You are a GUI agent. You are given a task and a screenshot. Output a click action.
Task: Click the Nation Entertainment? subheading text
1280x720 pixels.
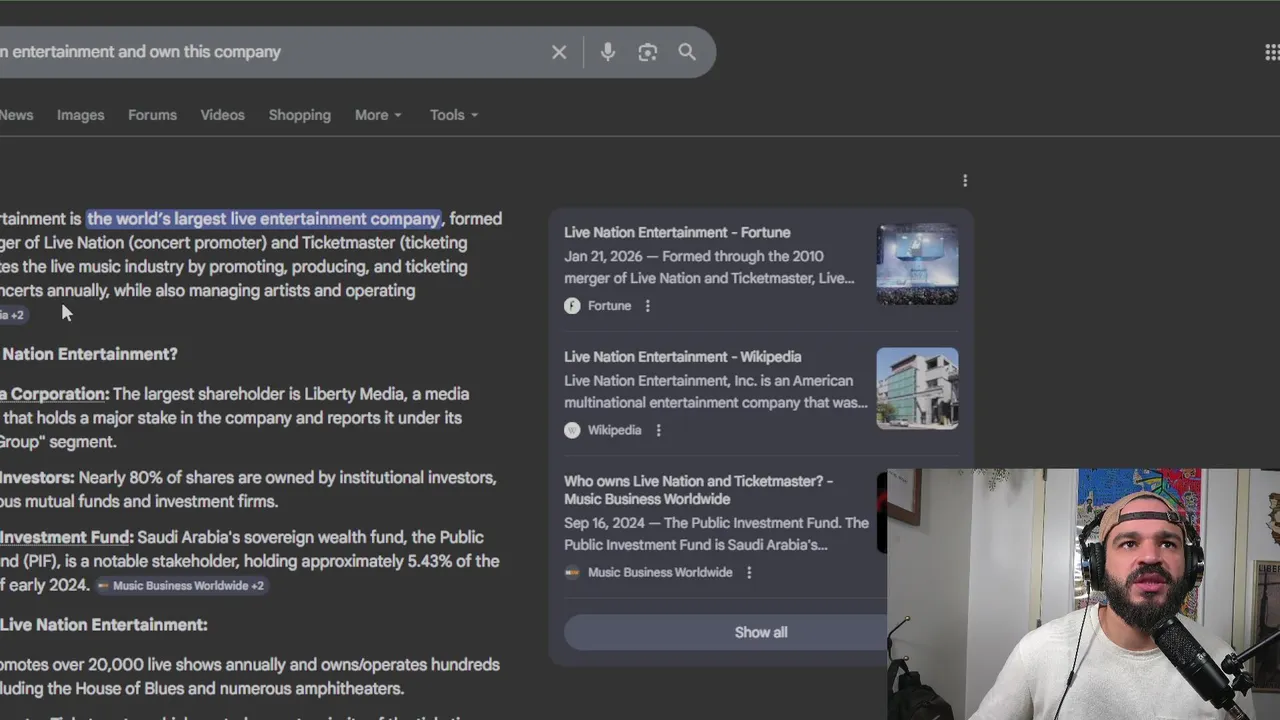pos(89,354)
